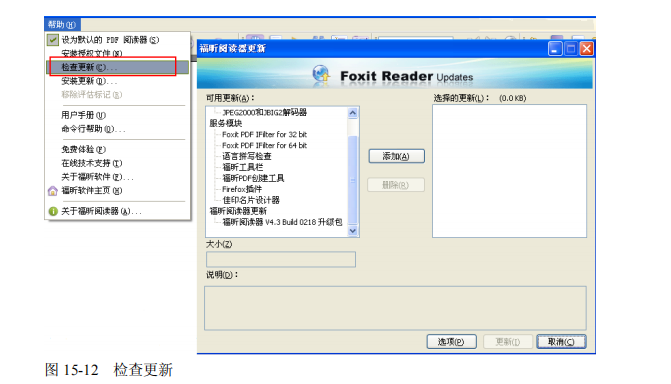671x384 pixels.
Task: Select 关于福昕软件(E)... menu item
Action: click(97, 177)
